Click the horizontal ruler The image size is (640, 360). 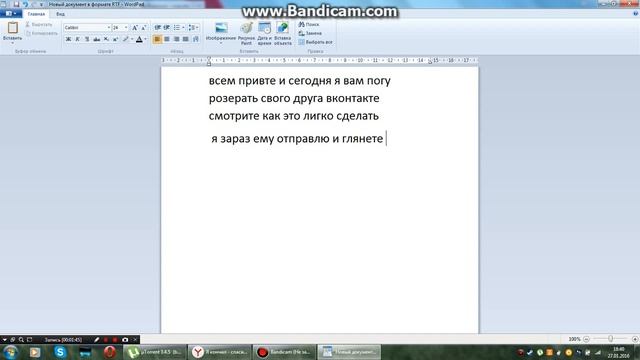(320, 60)
